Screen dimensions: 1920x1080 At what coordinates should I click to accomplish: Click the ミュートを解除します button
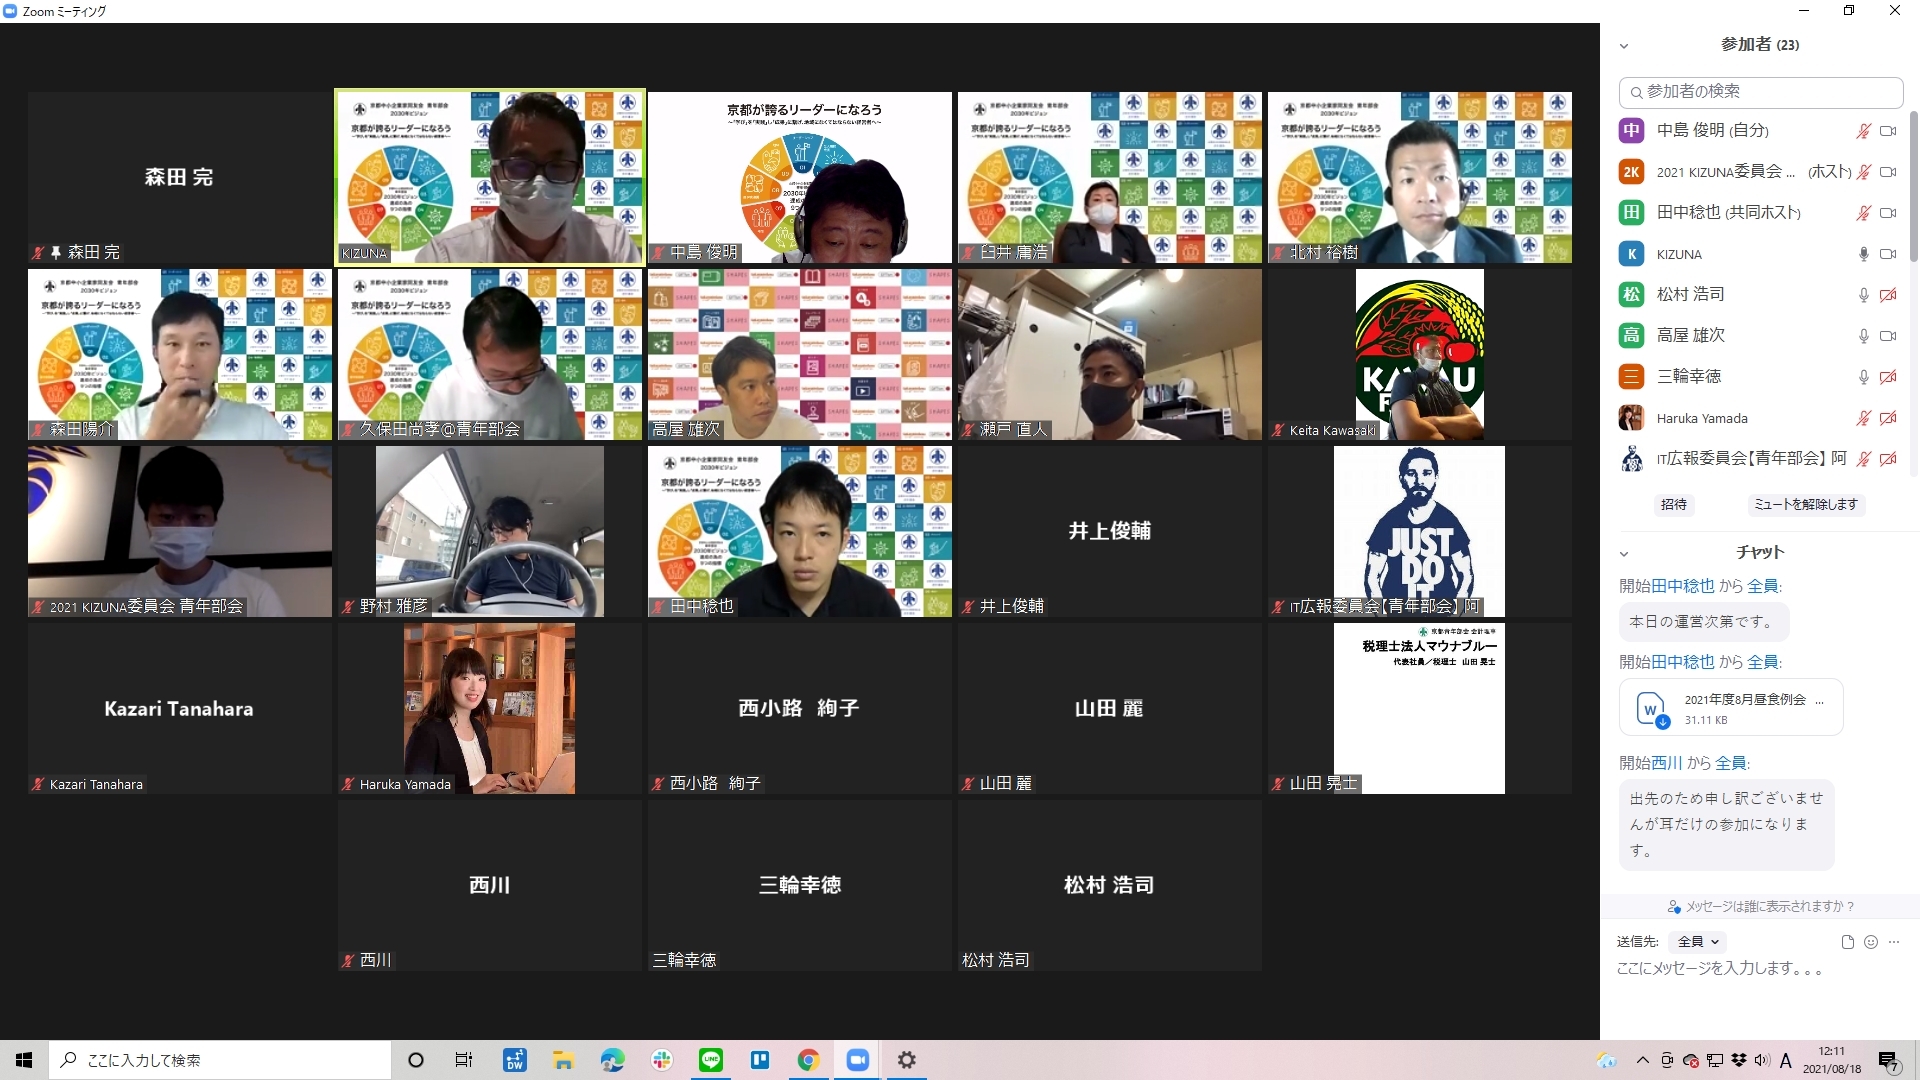pos(1805,505)
